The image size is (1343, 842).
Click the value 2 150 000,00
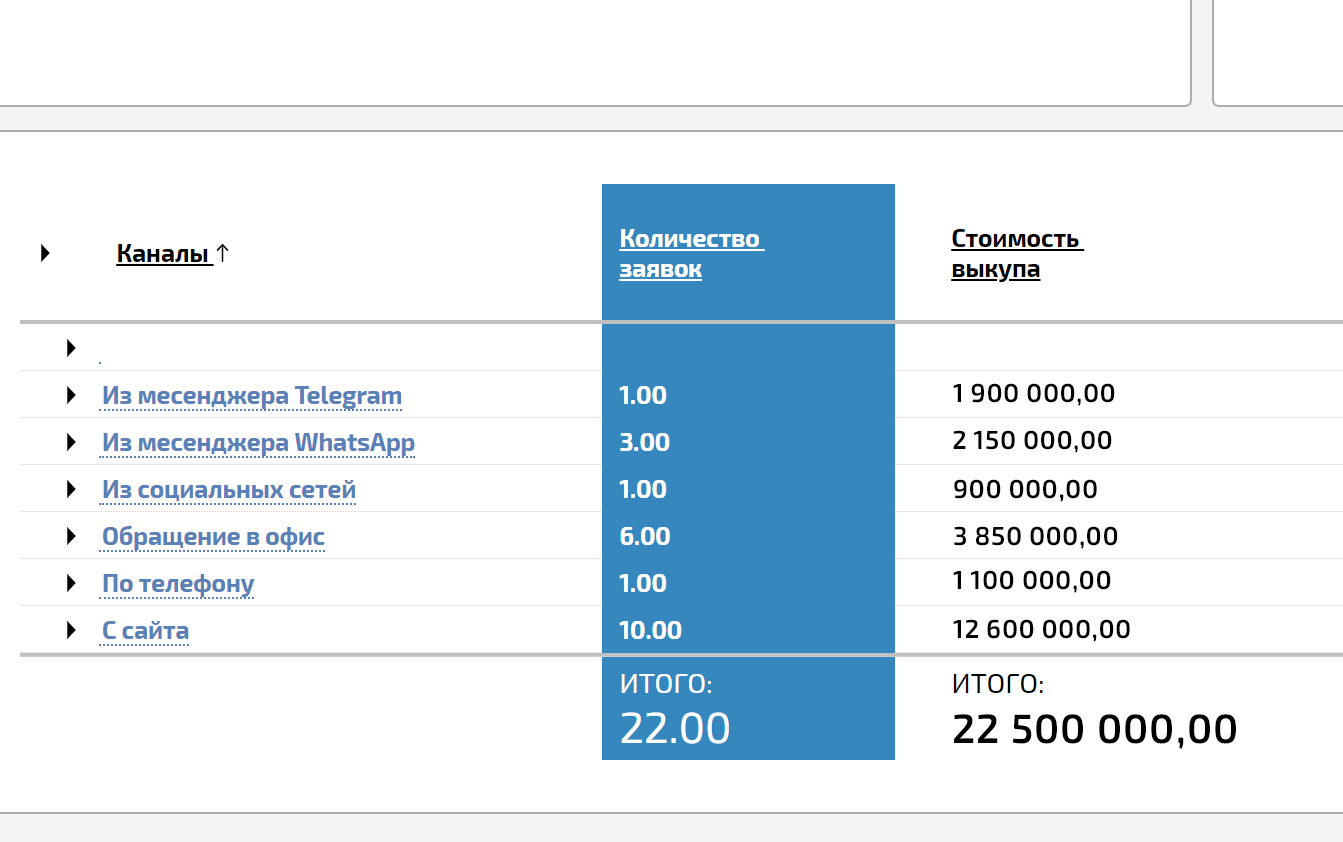click(x=1032, y=441)
